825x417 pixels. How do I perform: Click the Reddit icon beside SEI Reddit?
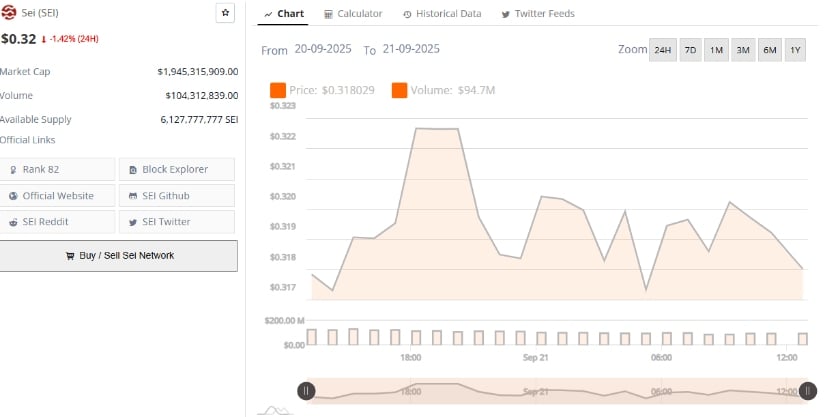click(x=13, y=222)
